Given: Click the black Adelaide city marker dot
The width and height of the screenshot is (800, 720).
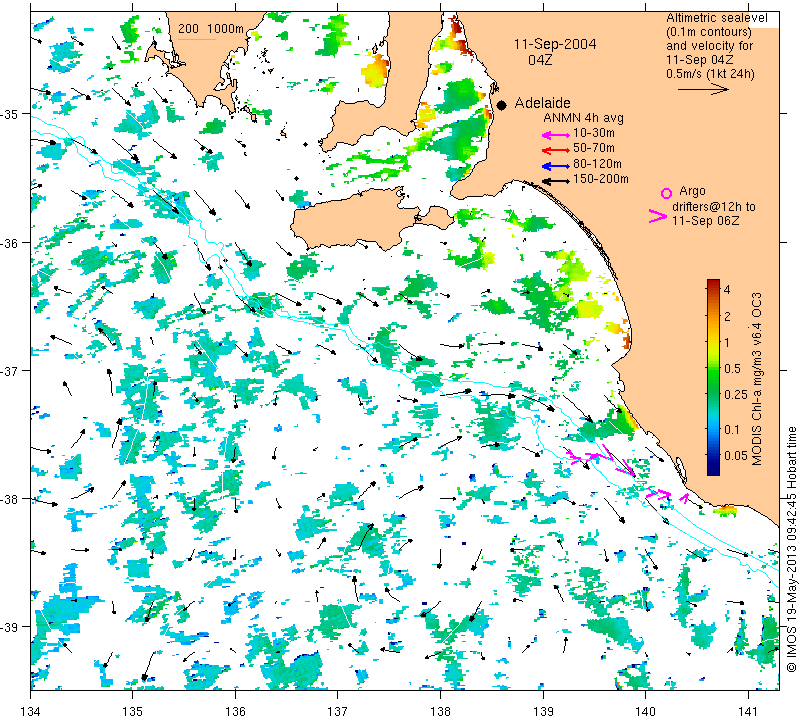Looking at the screenshot, I should tap(502, 105).
